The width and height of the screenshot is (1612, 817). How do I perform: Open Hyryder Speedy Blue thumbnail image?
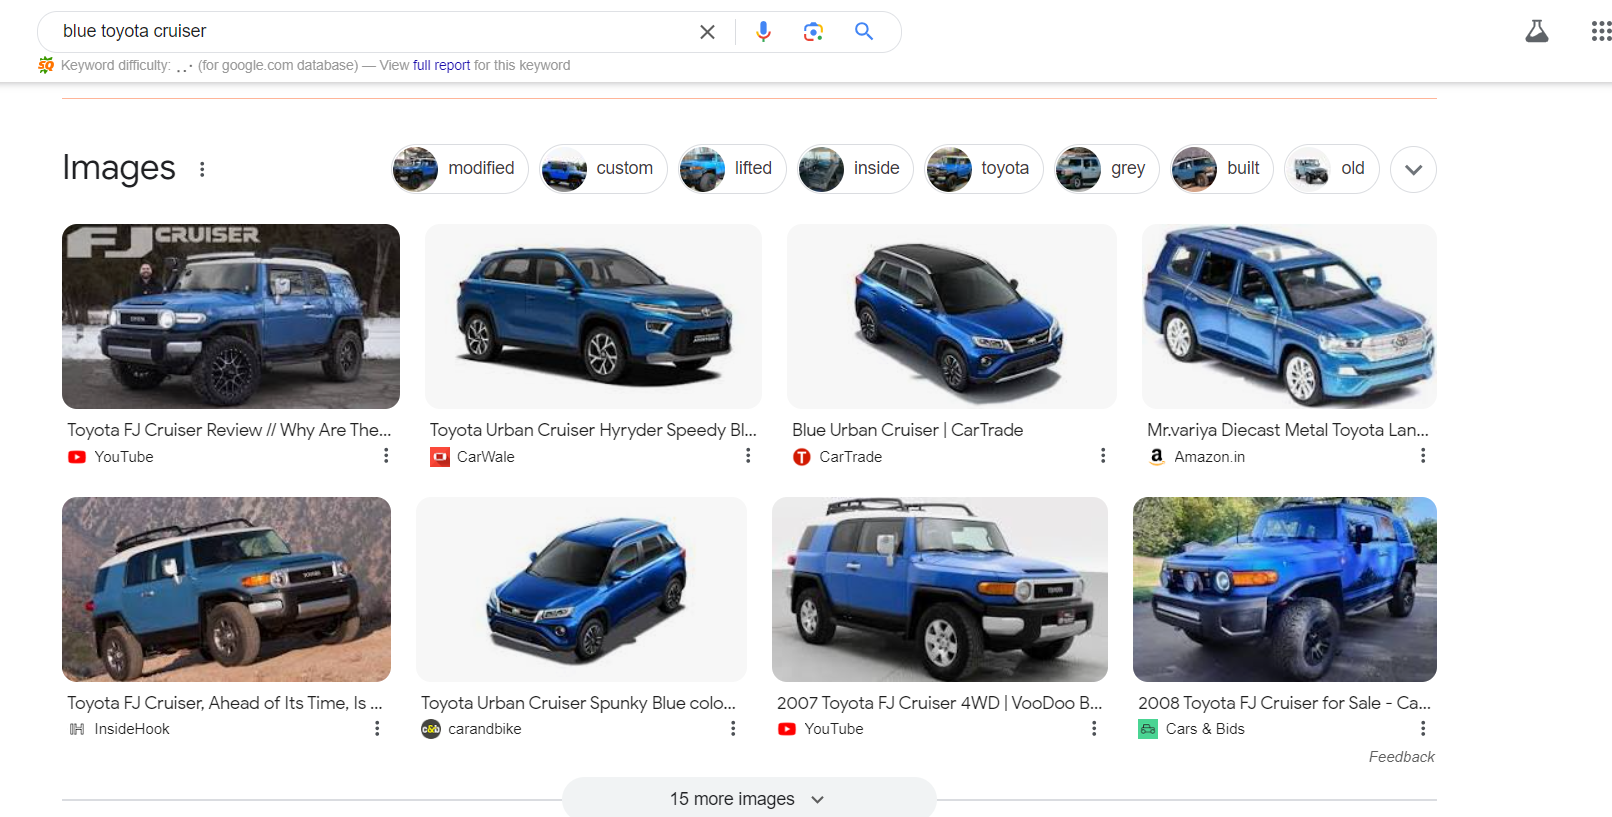pyautogui.click(x=593, y=316)
